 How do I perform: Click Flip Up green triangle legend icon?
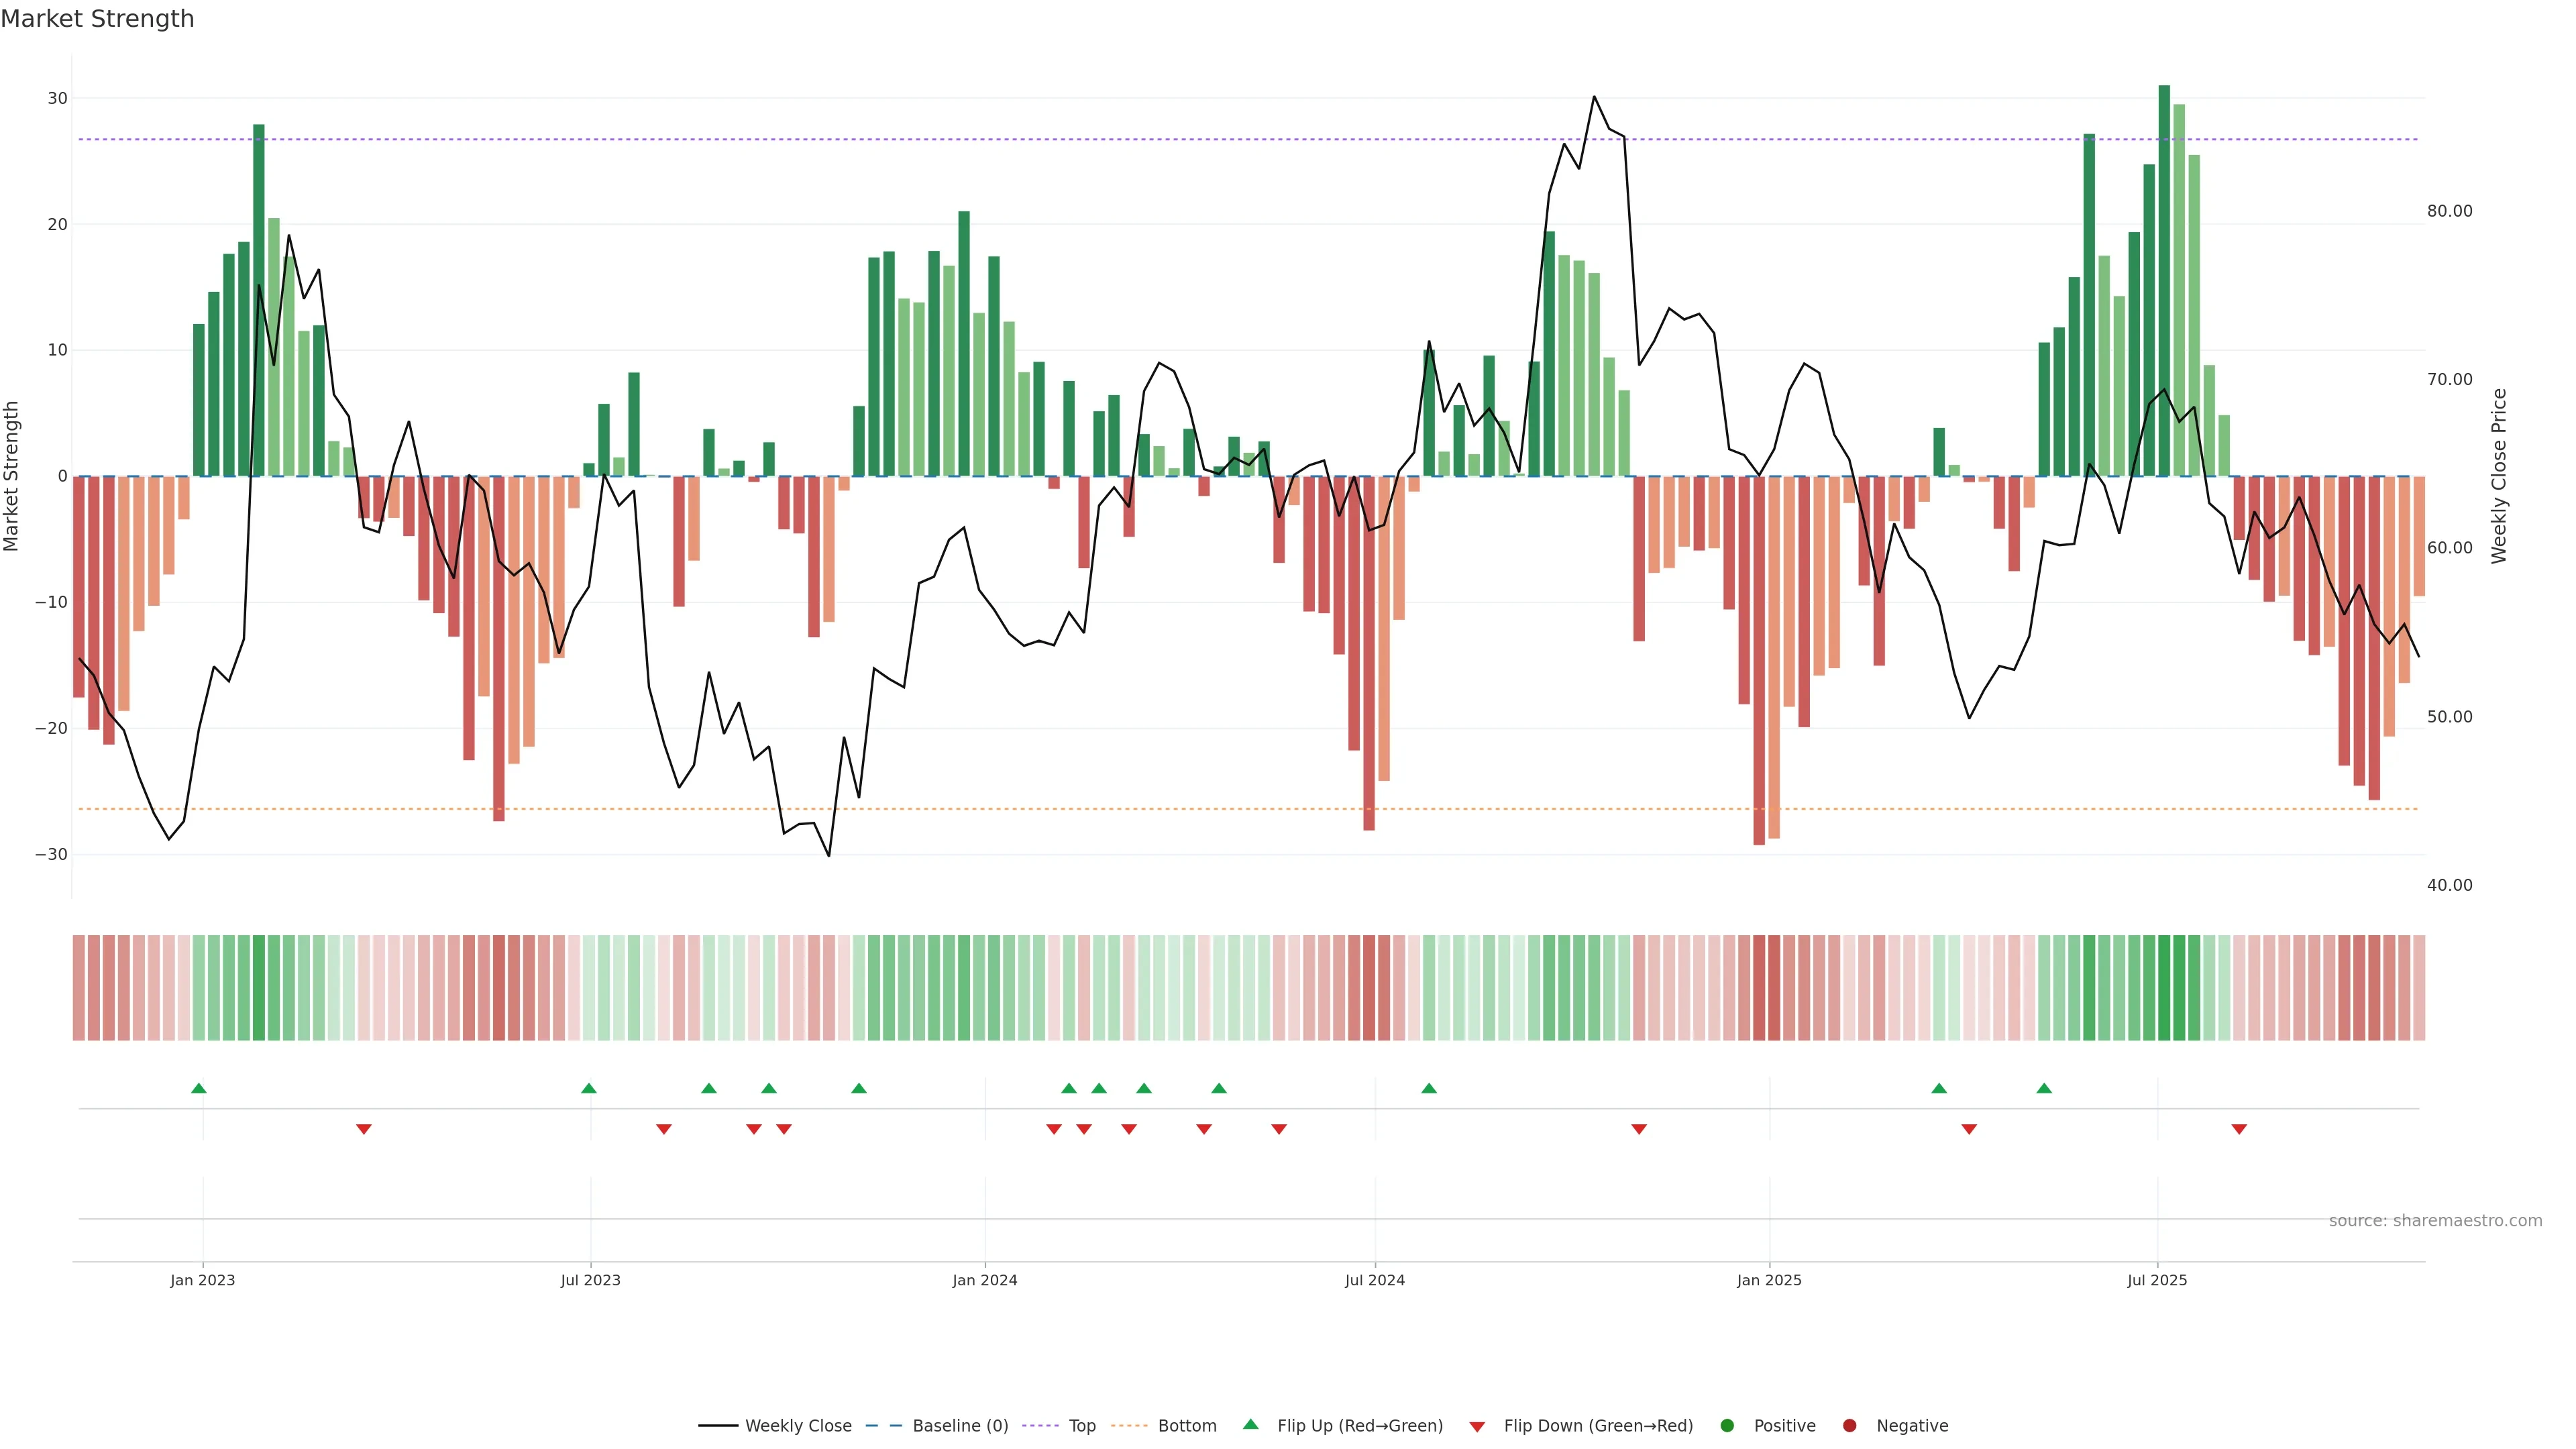tap(1250, 1425)
